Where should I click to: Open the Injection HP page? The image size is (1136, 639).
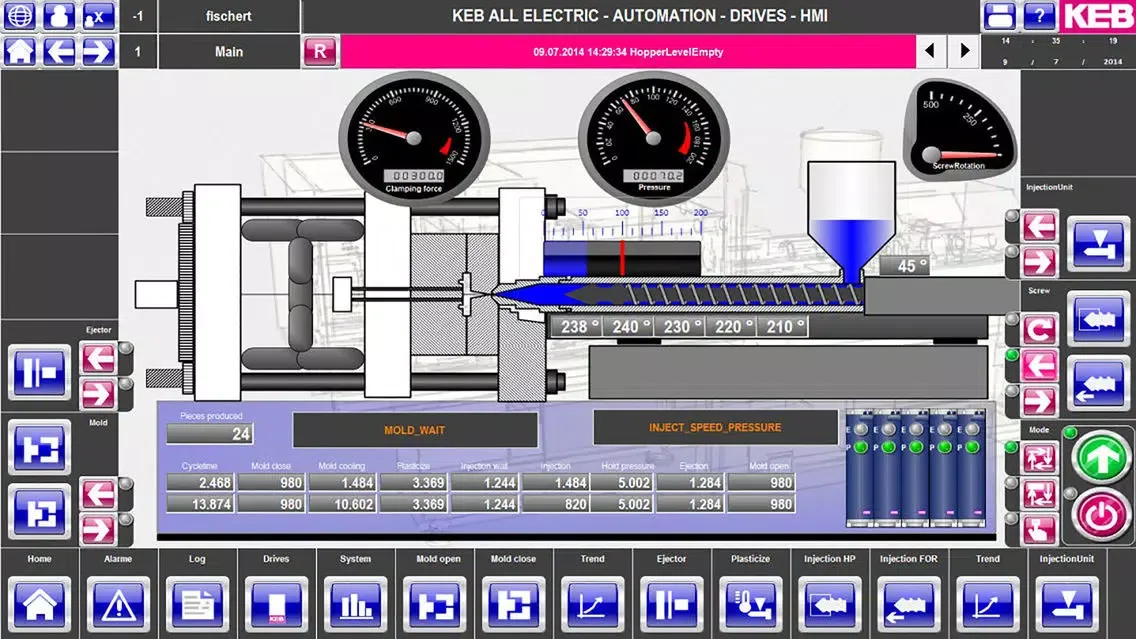tap(830, 604)
